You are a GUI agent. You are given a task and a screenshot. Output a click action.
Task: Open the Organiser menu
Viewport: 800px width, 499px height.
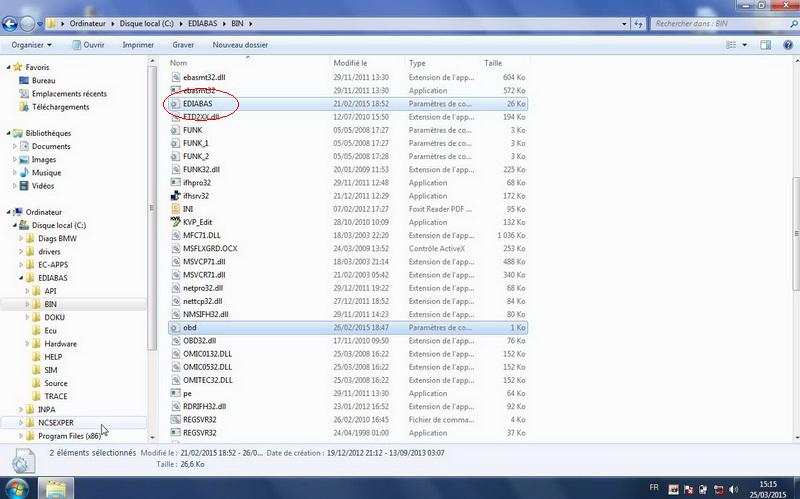[31, 45]
